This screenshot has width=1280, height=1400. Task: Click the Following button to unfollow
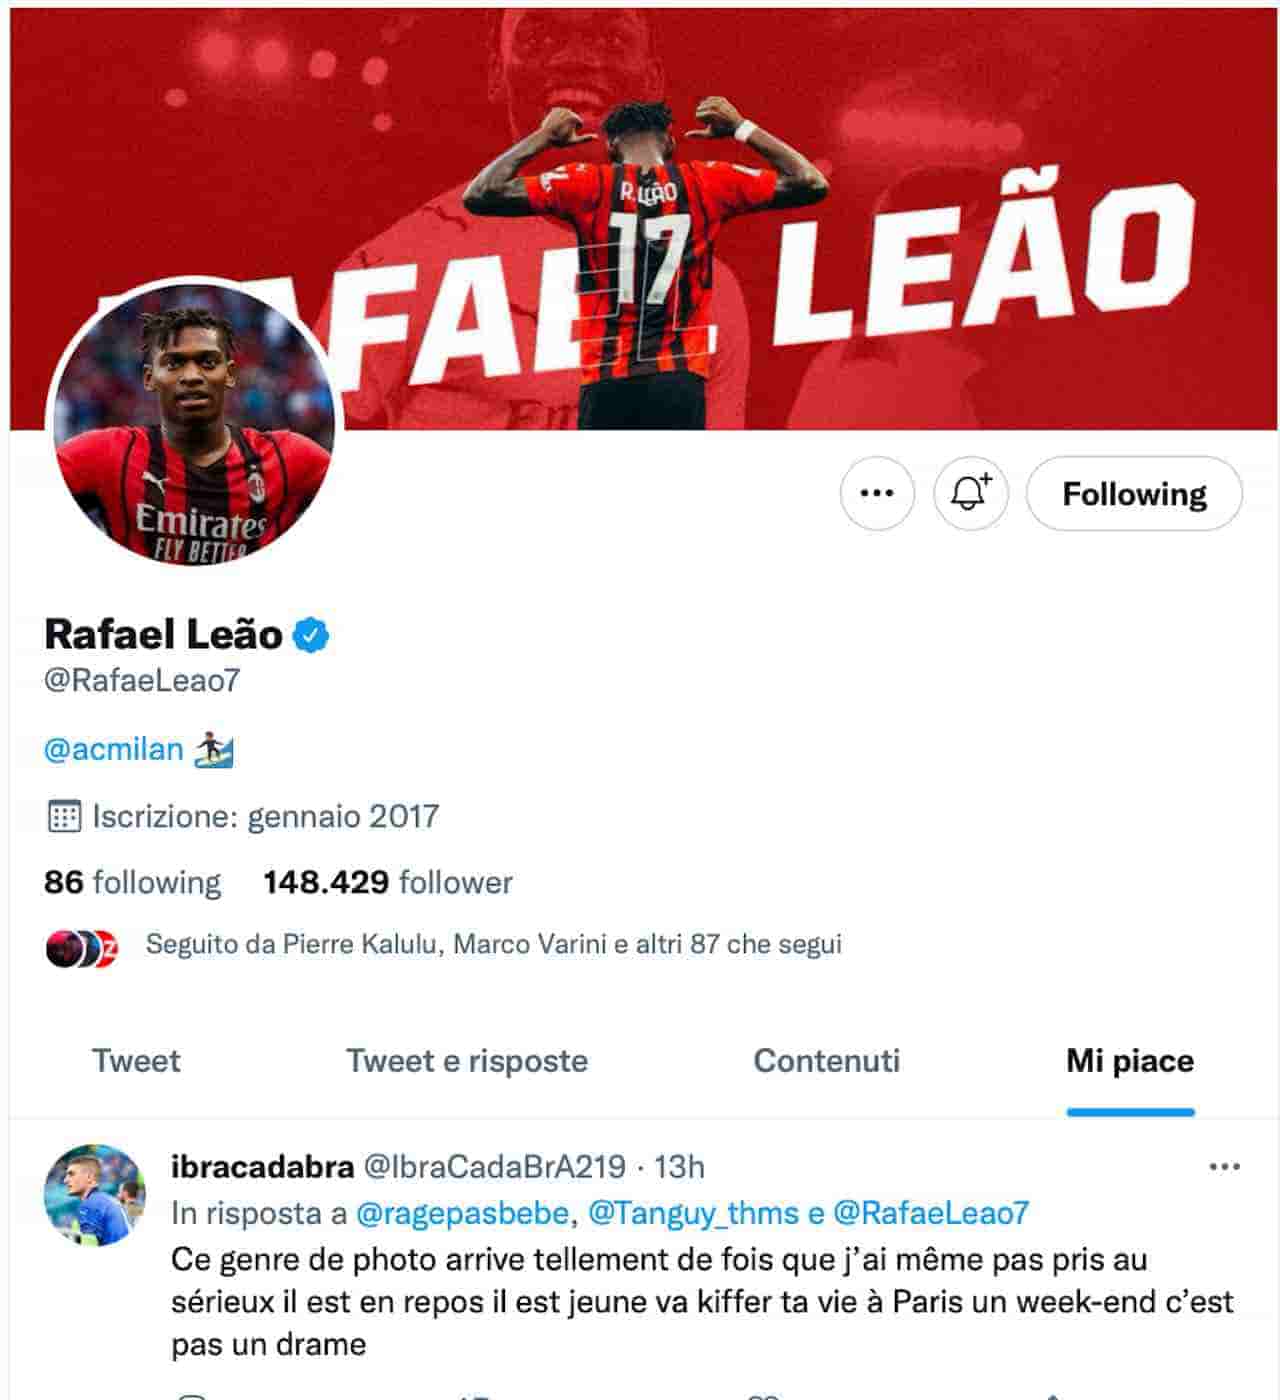point(1134,493)
